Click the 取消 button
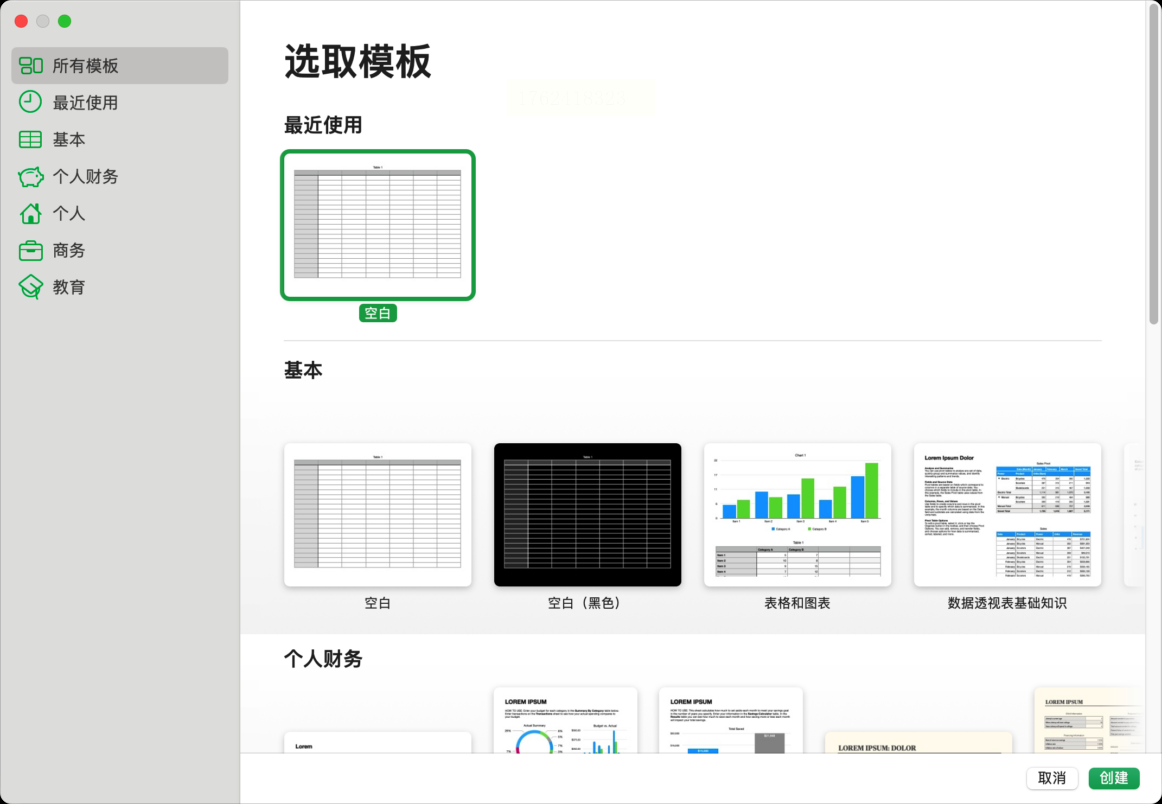The image size is (1162, 804). [1052, 778]
